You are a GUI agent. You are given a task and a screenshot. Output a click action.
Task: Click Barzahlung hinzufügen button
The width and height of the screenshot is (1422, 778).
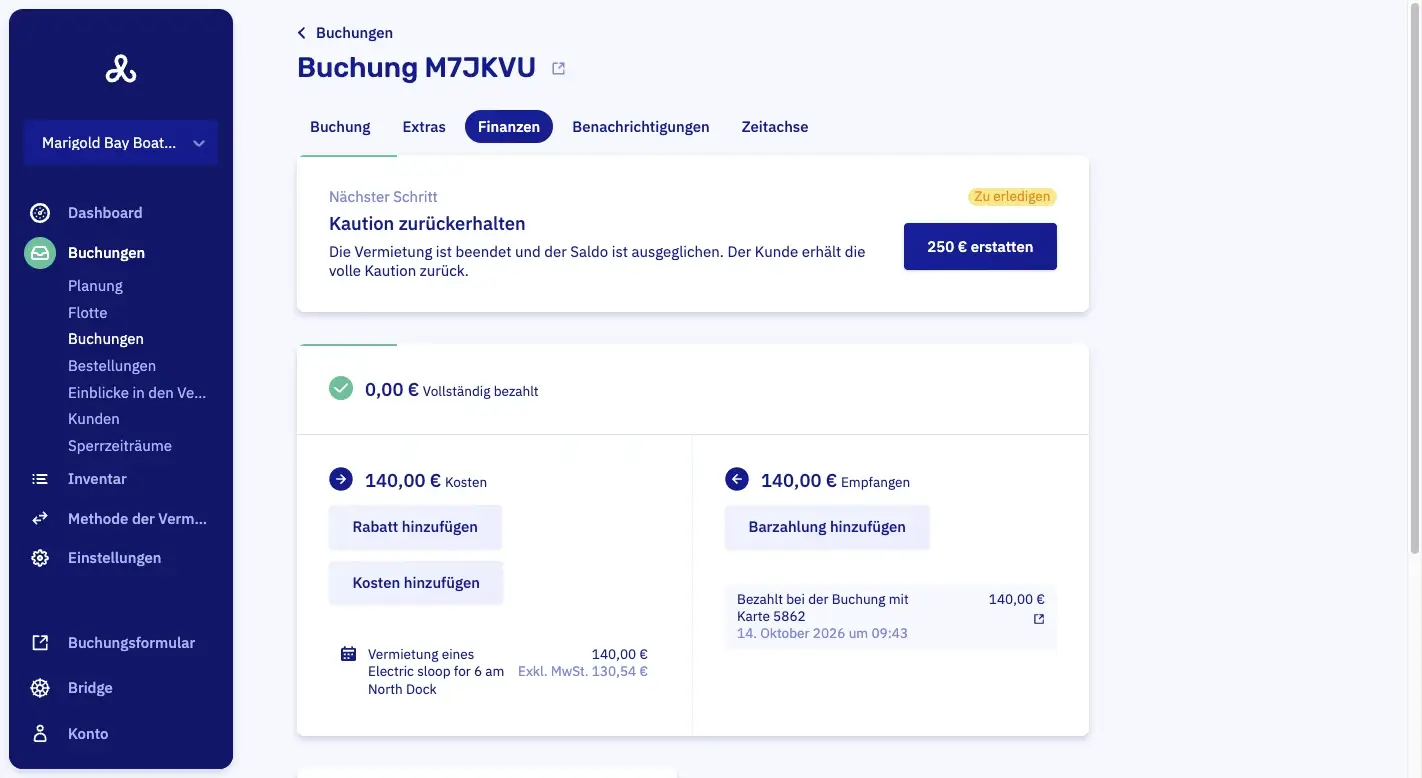pyautogui.click(x=827, y=527)
